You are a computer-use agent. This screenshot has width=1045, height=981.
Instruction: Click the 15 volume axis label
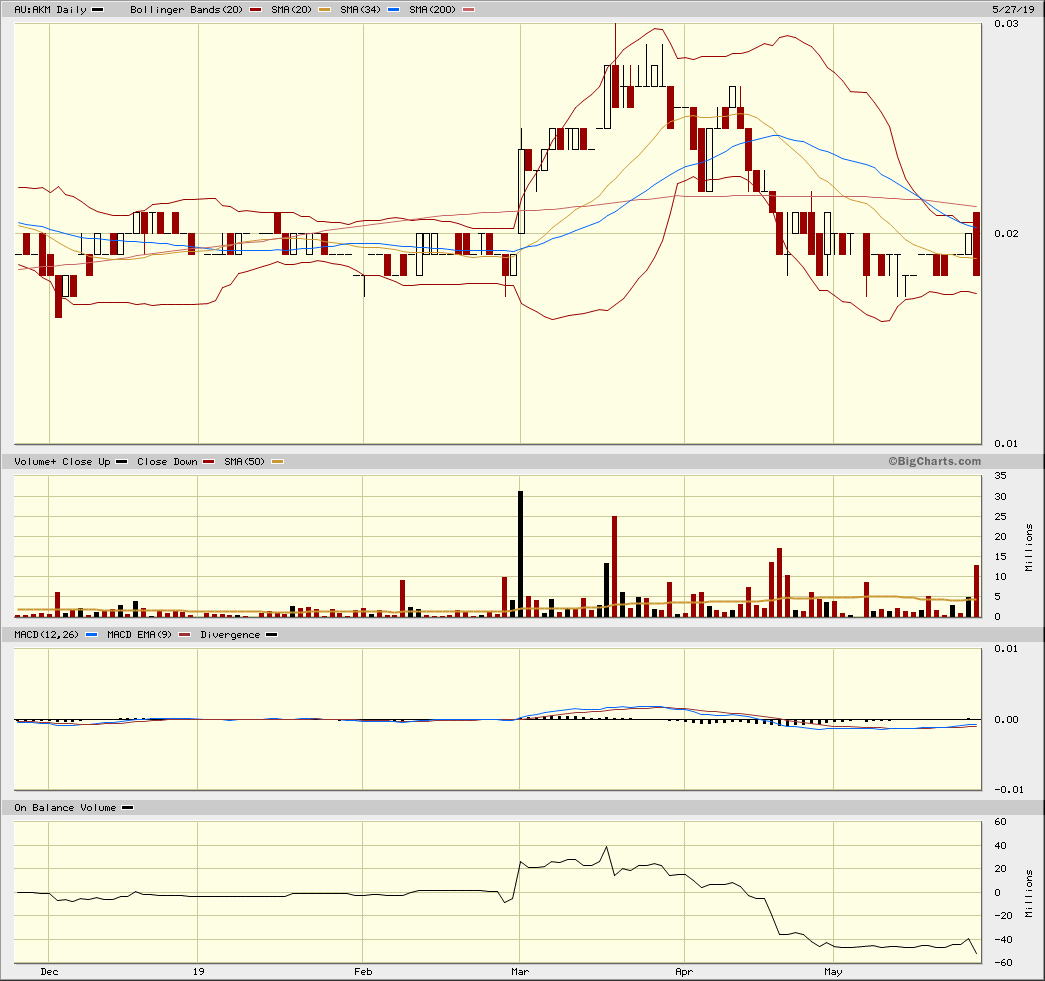[x=1000, y=556]
